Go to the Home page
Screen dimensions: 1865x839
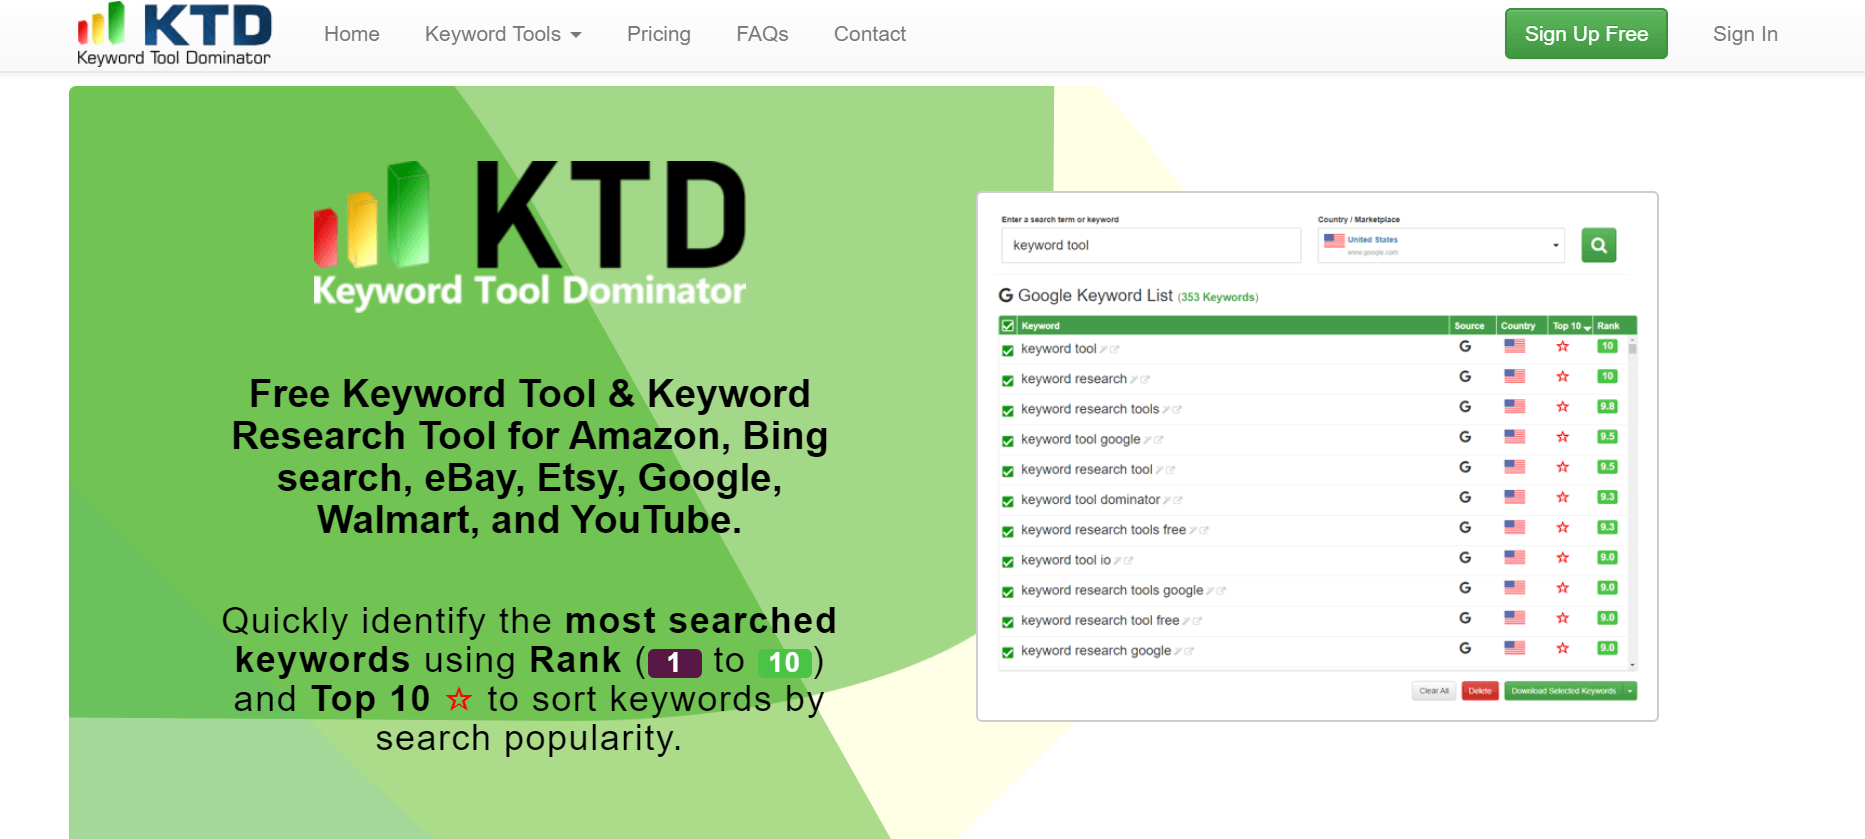[x=352, y=34]
